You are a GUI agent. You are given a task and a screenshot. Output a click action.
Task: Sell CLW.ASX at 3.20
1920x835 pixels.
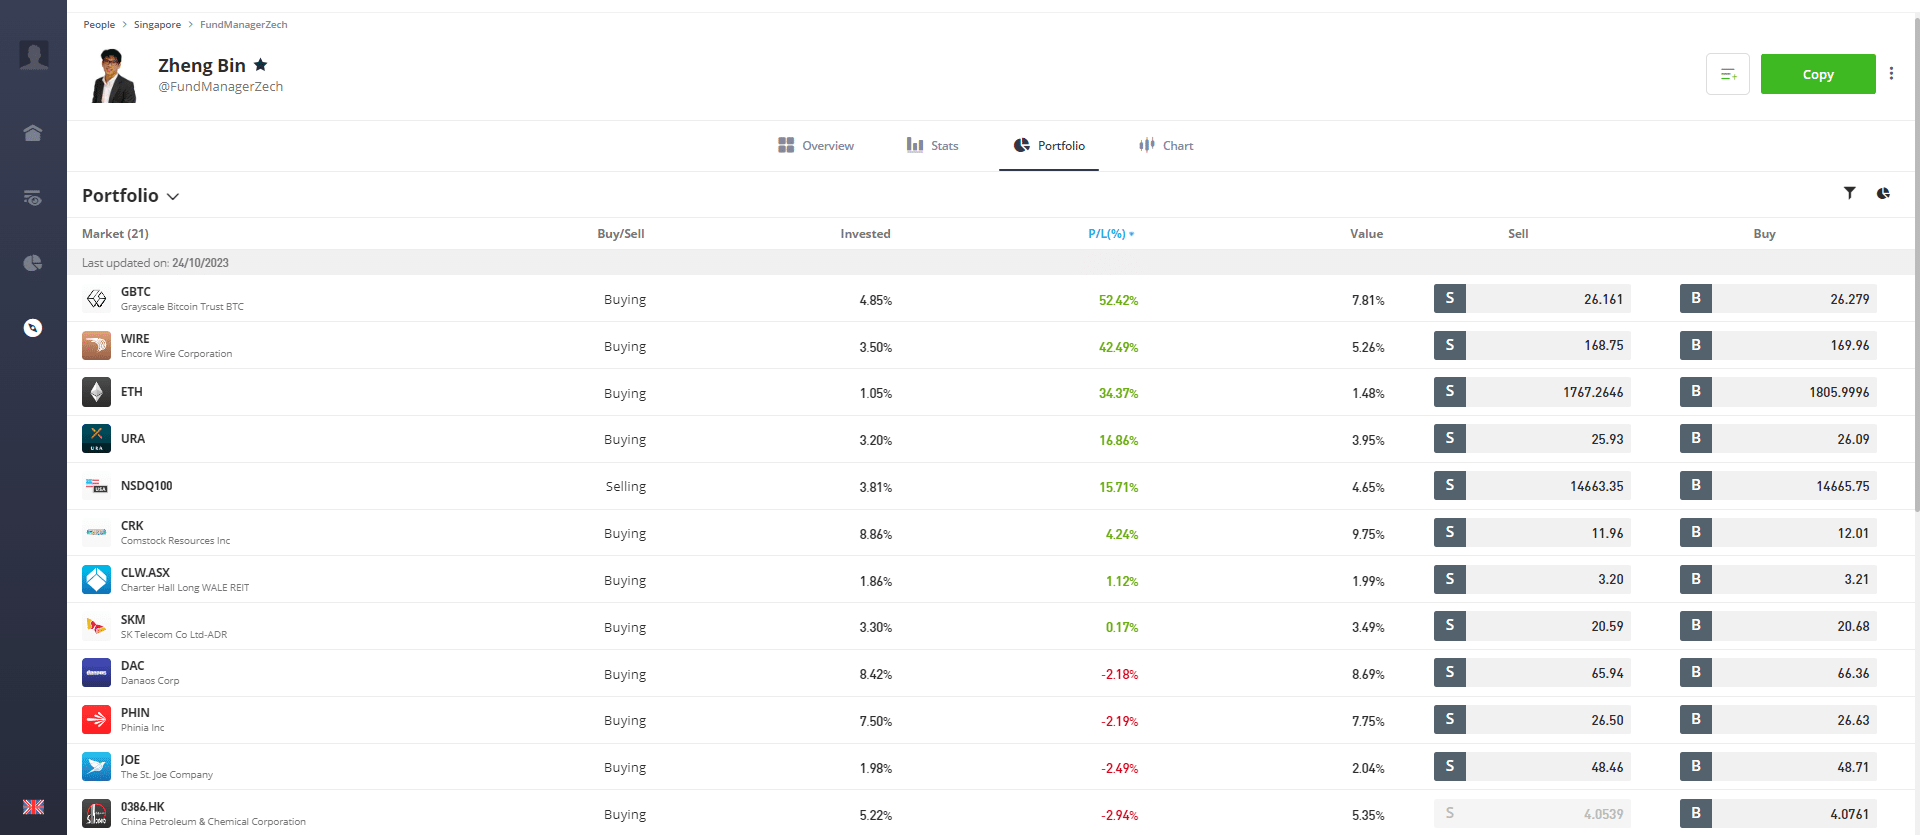(1532, 579)
